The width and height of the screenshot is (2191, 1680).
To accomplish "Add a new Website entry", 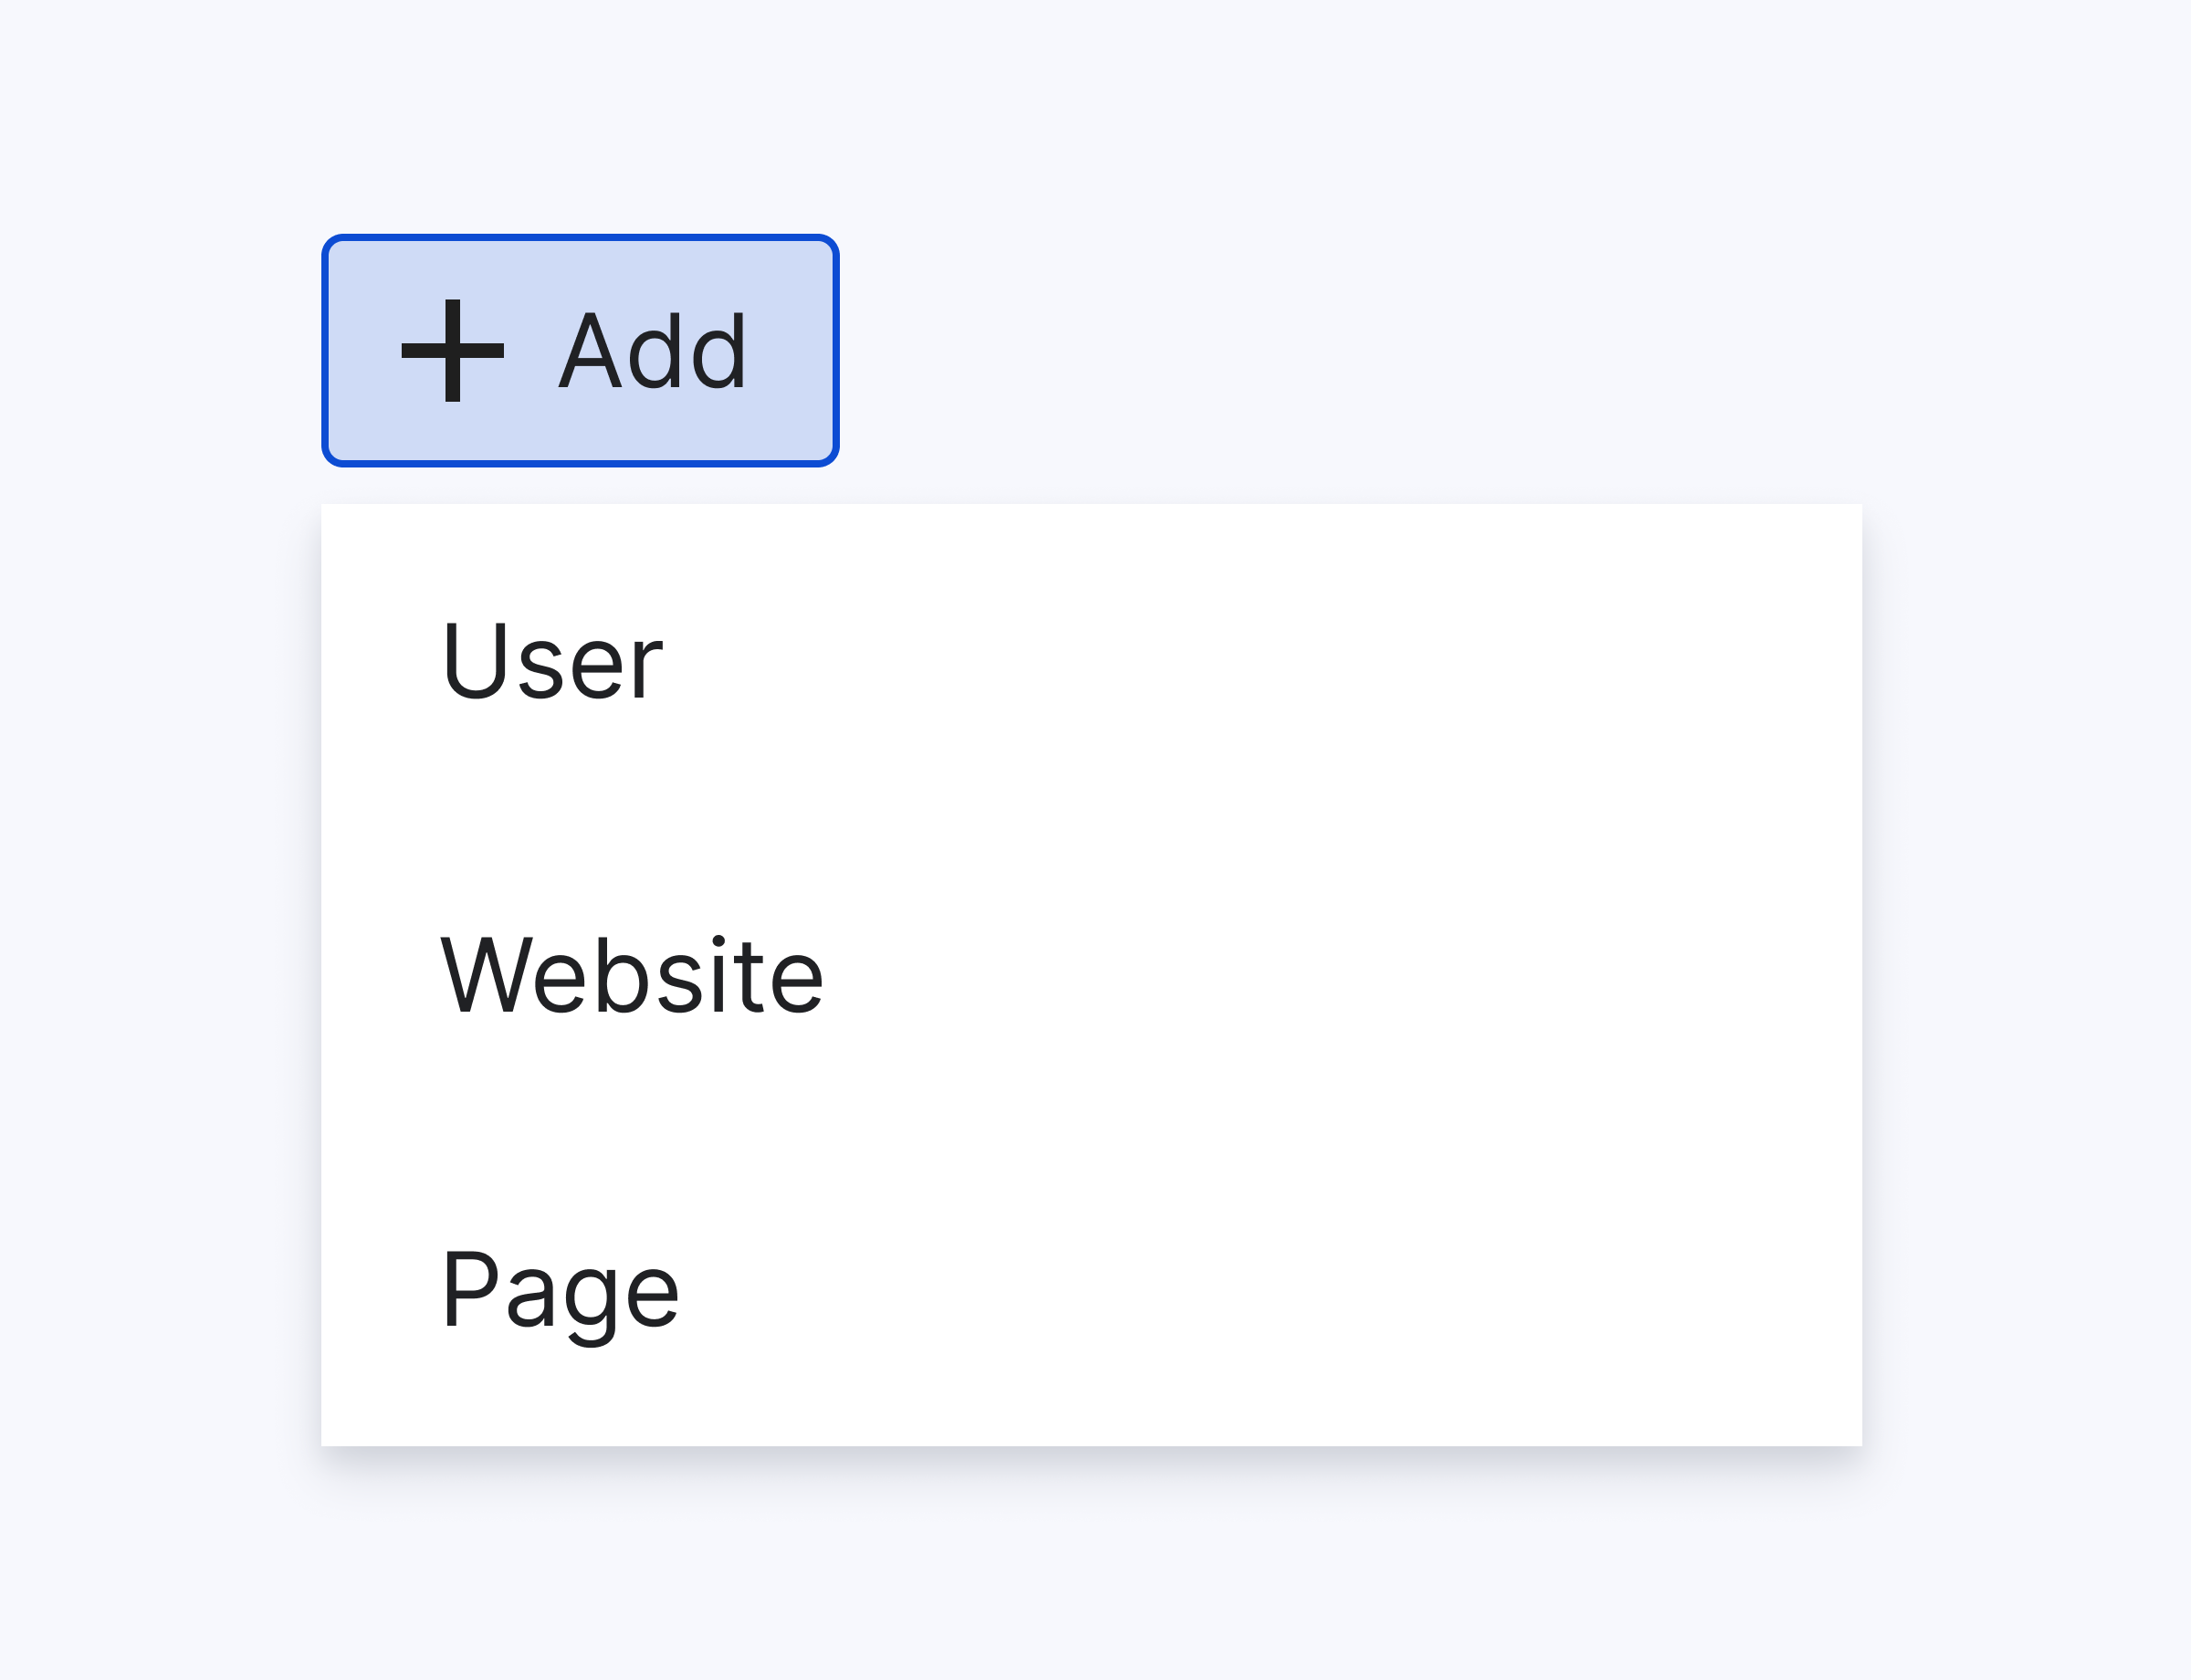I will 632,976.
